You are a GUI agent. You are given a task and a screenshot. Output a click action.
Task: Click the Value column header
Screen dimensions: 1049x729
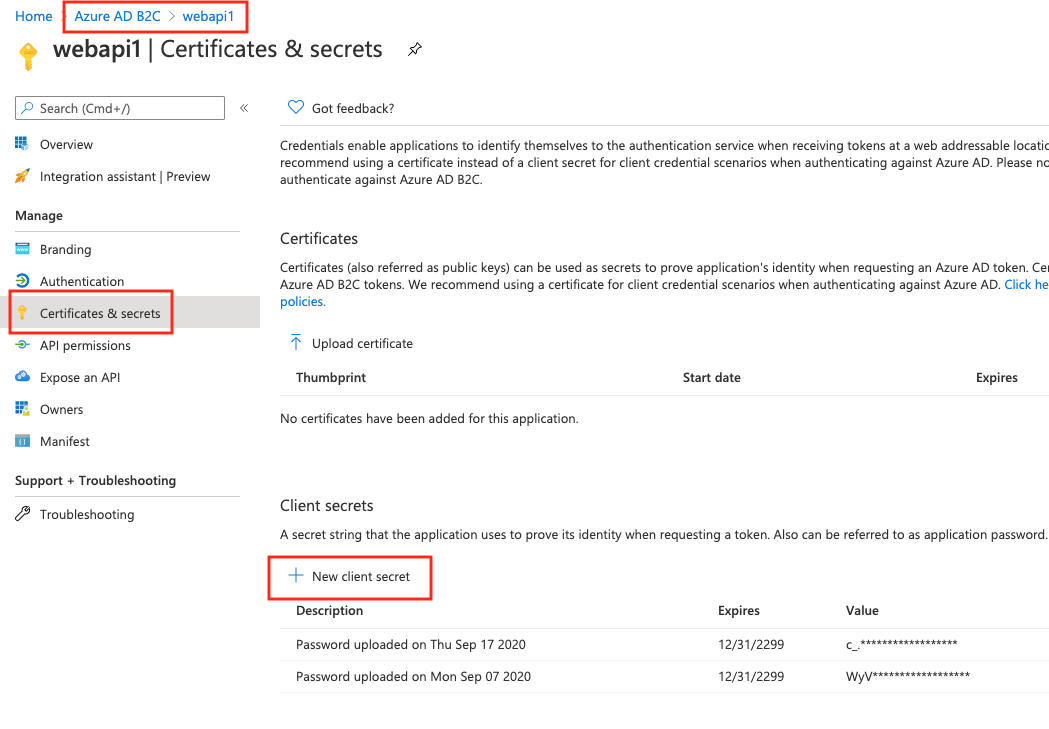click(x=862, y=611)
